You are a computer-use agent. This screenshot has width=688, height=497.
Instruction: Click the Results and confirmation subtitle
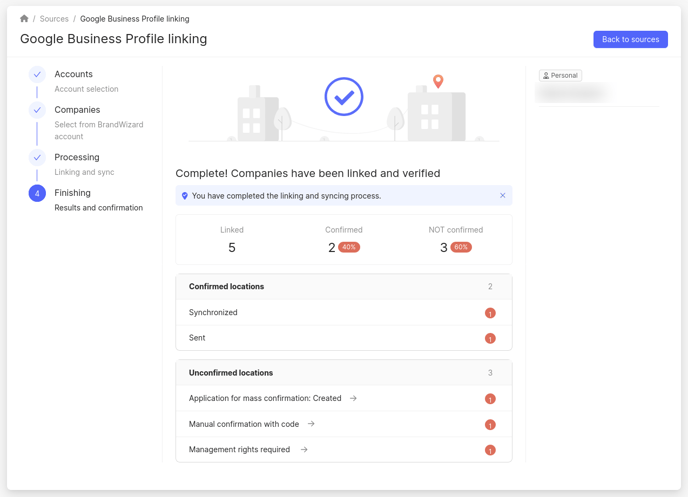pos(99,208)
